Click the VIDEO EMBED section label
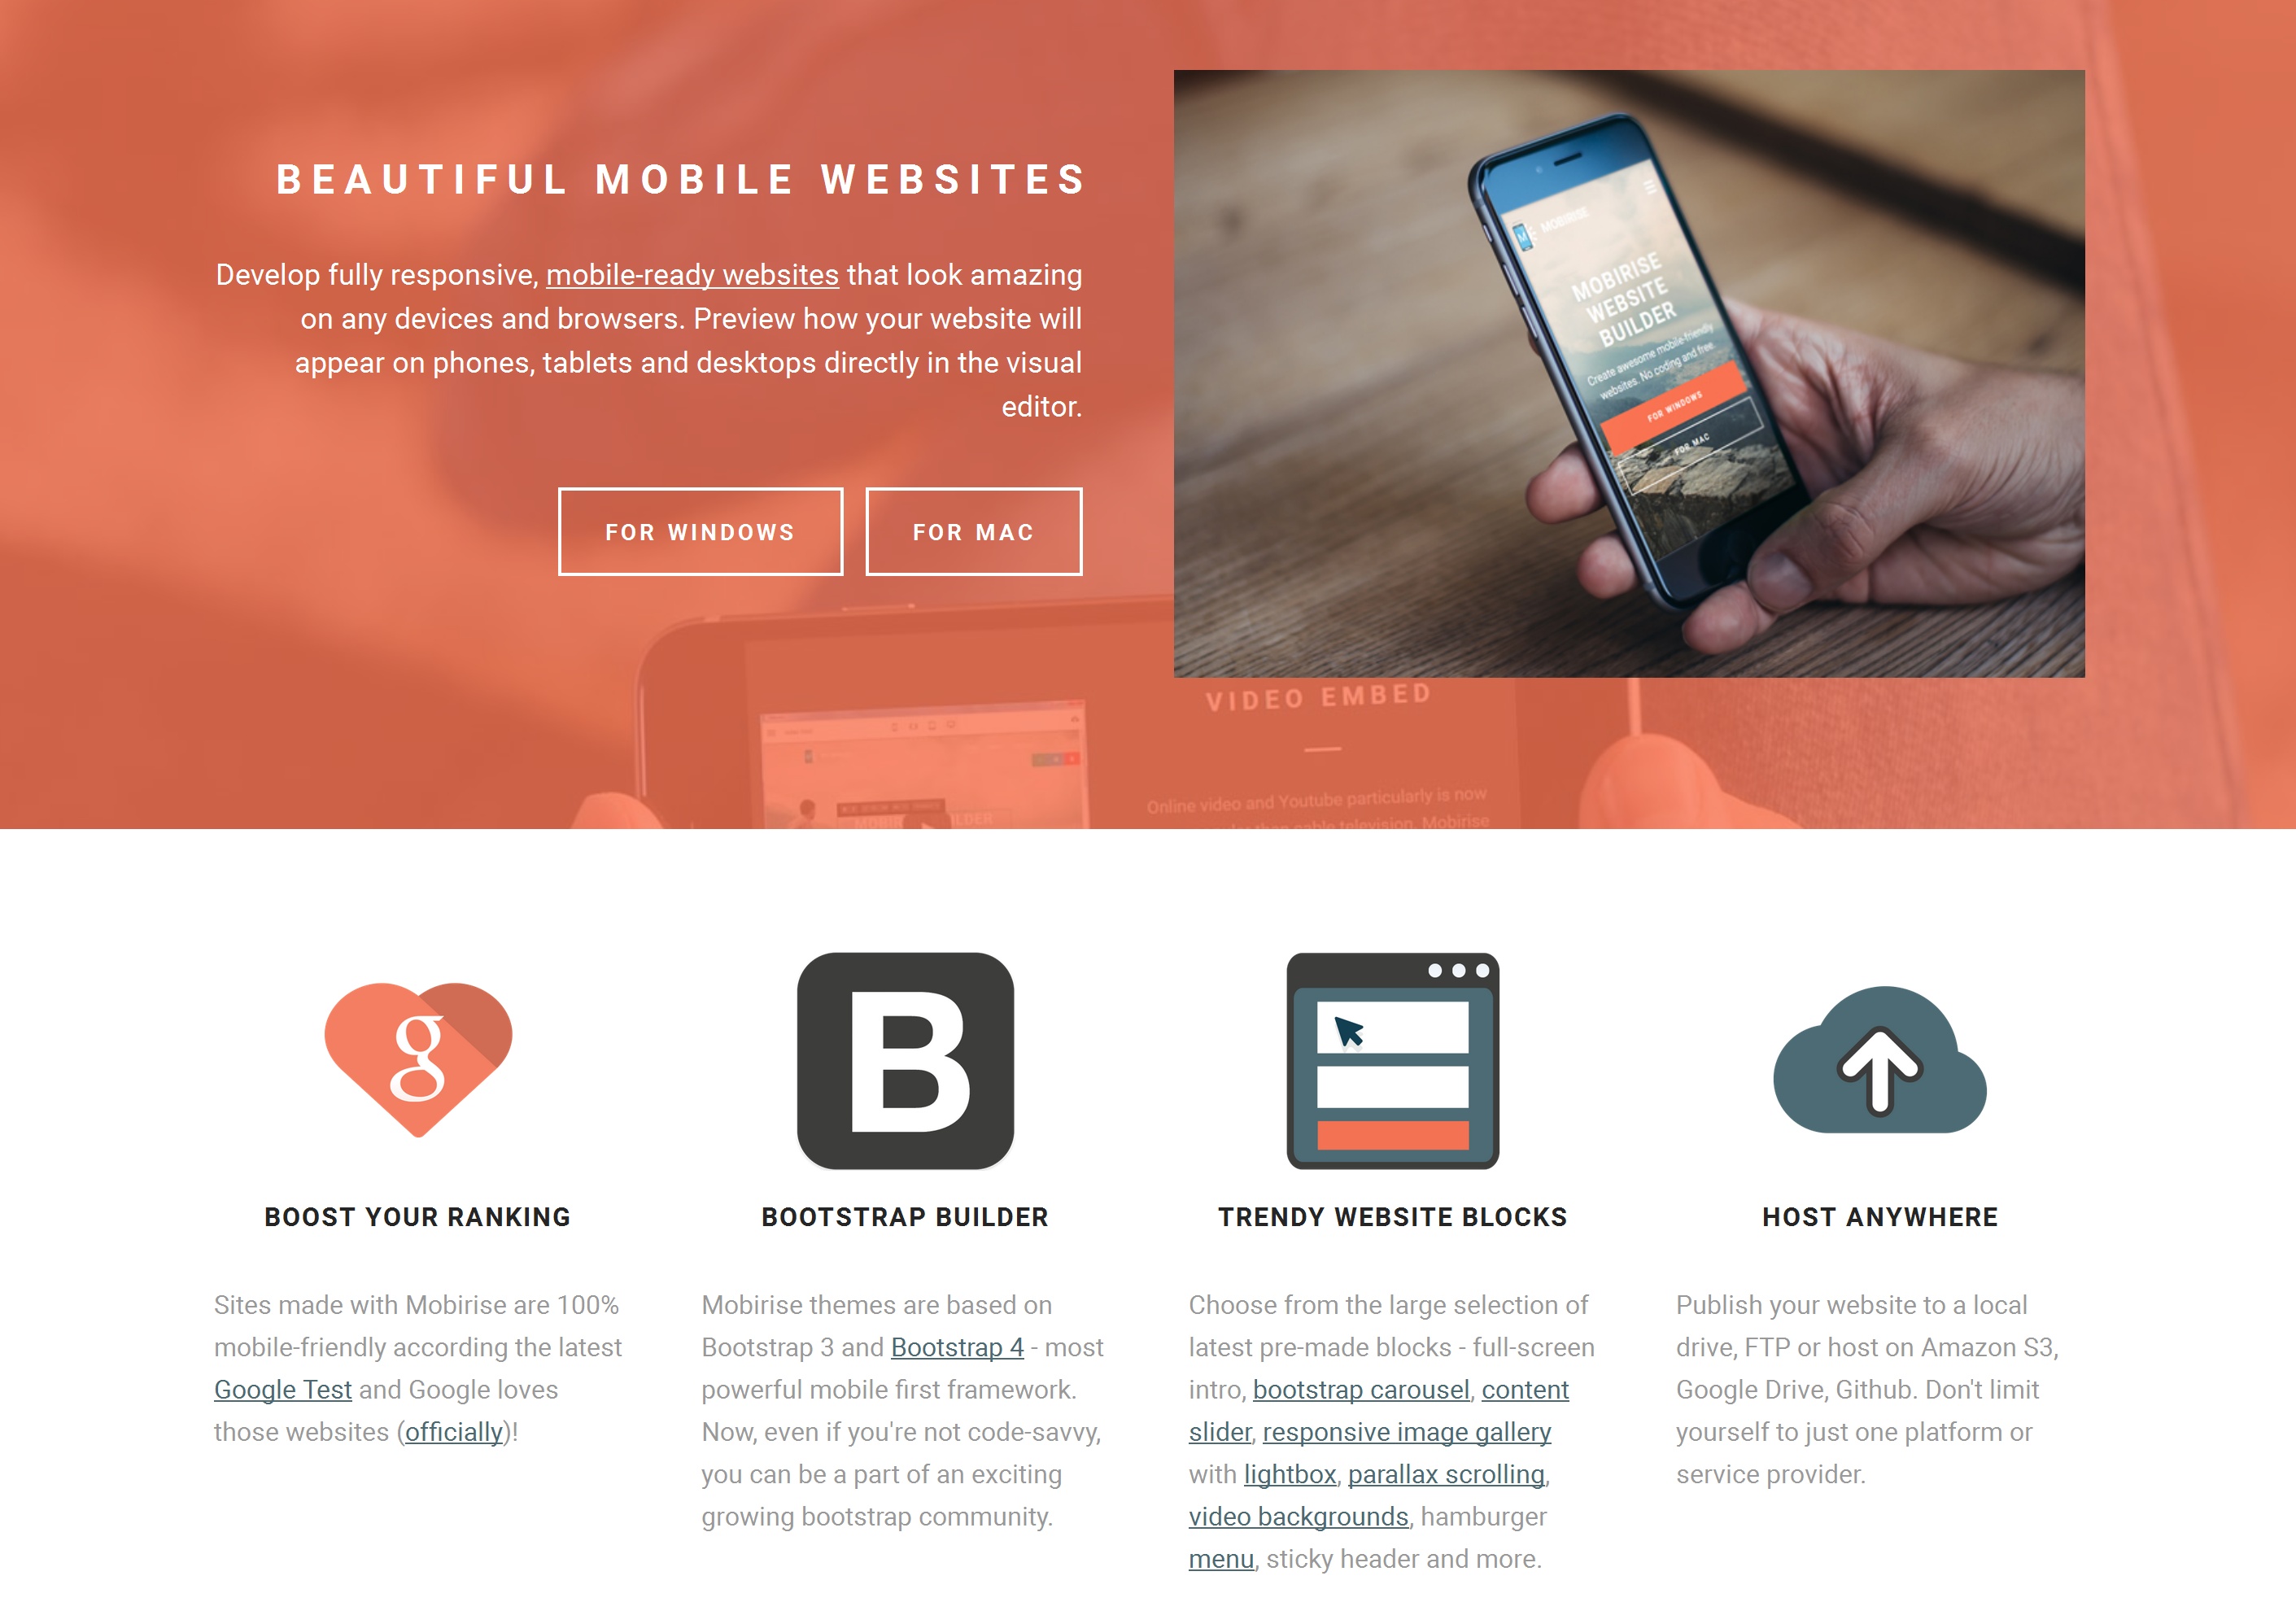The image size is (2296, 1602). point(1316,696)
